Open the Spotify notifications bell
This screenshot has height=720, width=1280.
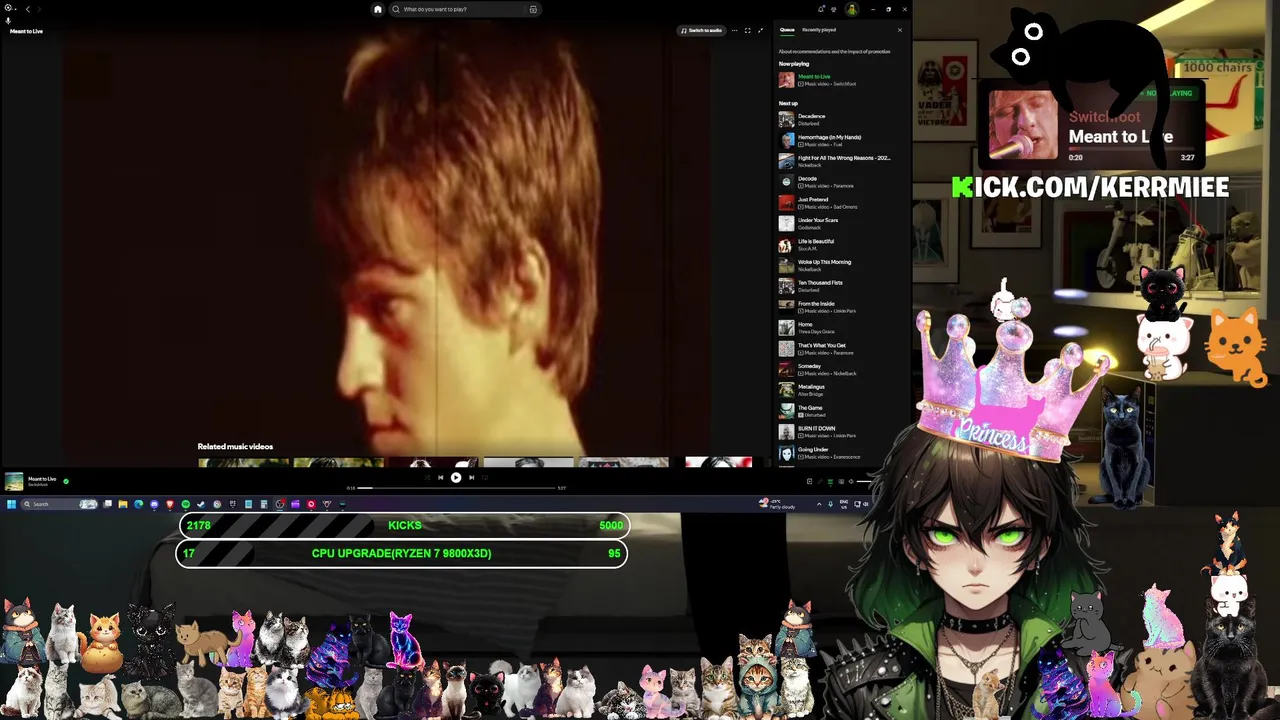tap(821, 9)
